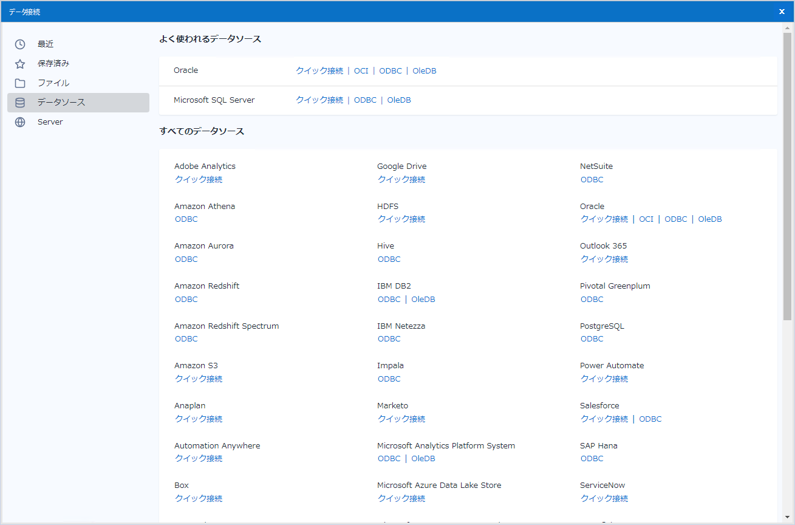Screen dimensions: 795x525
Task: Open quick connect for Anaplan
Action: click(199, 419)
